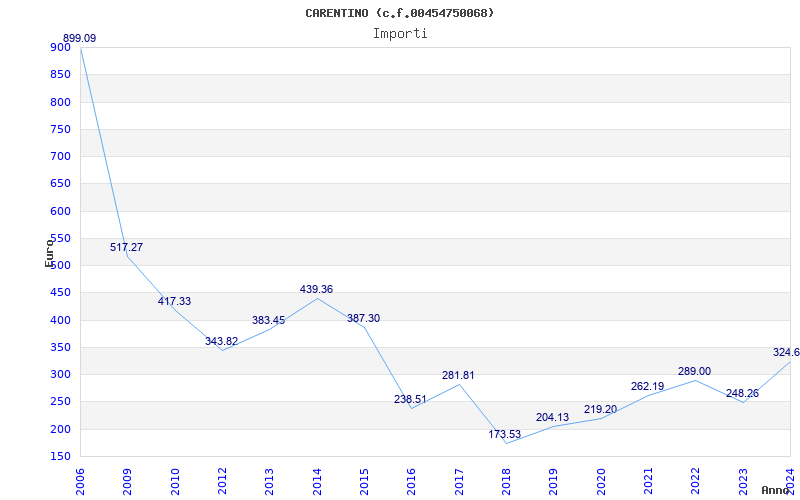
Task: Select the 2012 x-axis year
Action: coord(222,482)
